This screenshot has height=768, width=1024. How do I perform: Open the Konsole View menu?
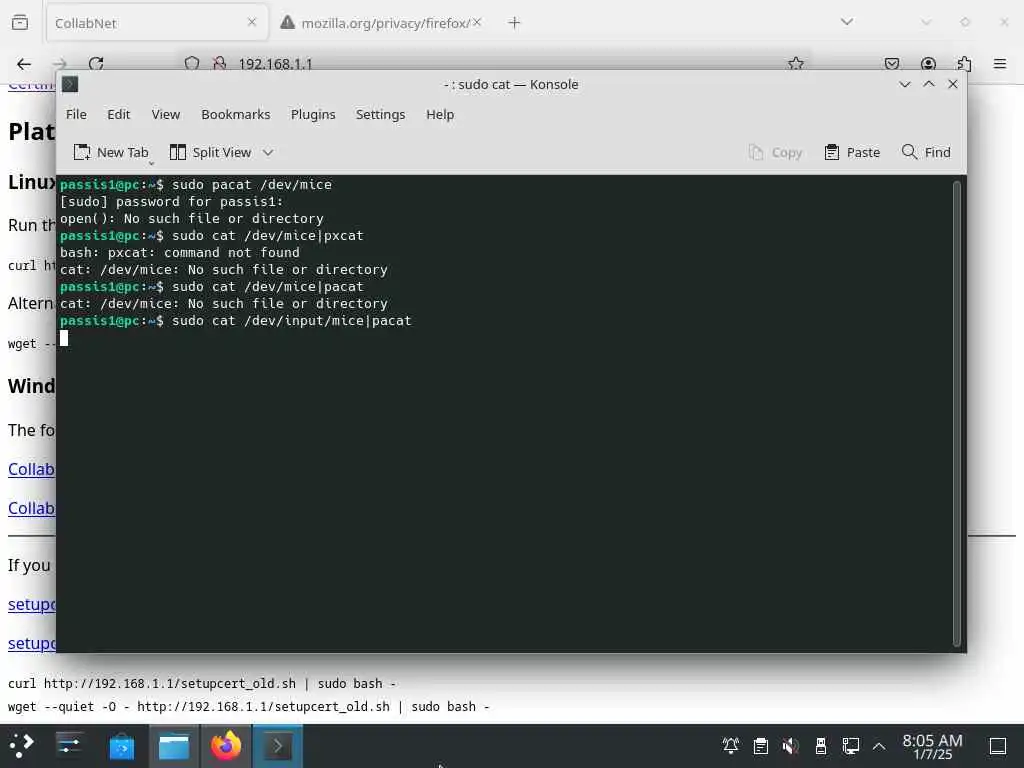point(165,114)
